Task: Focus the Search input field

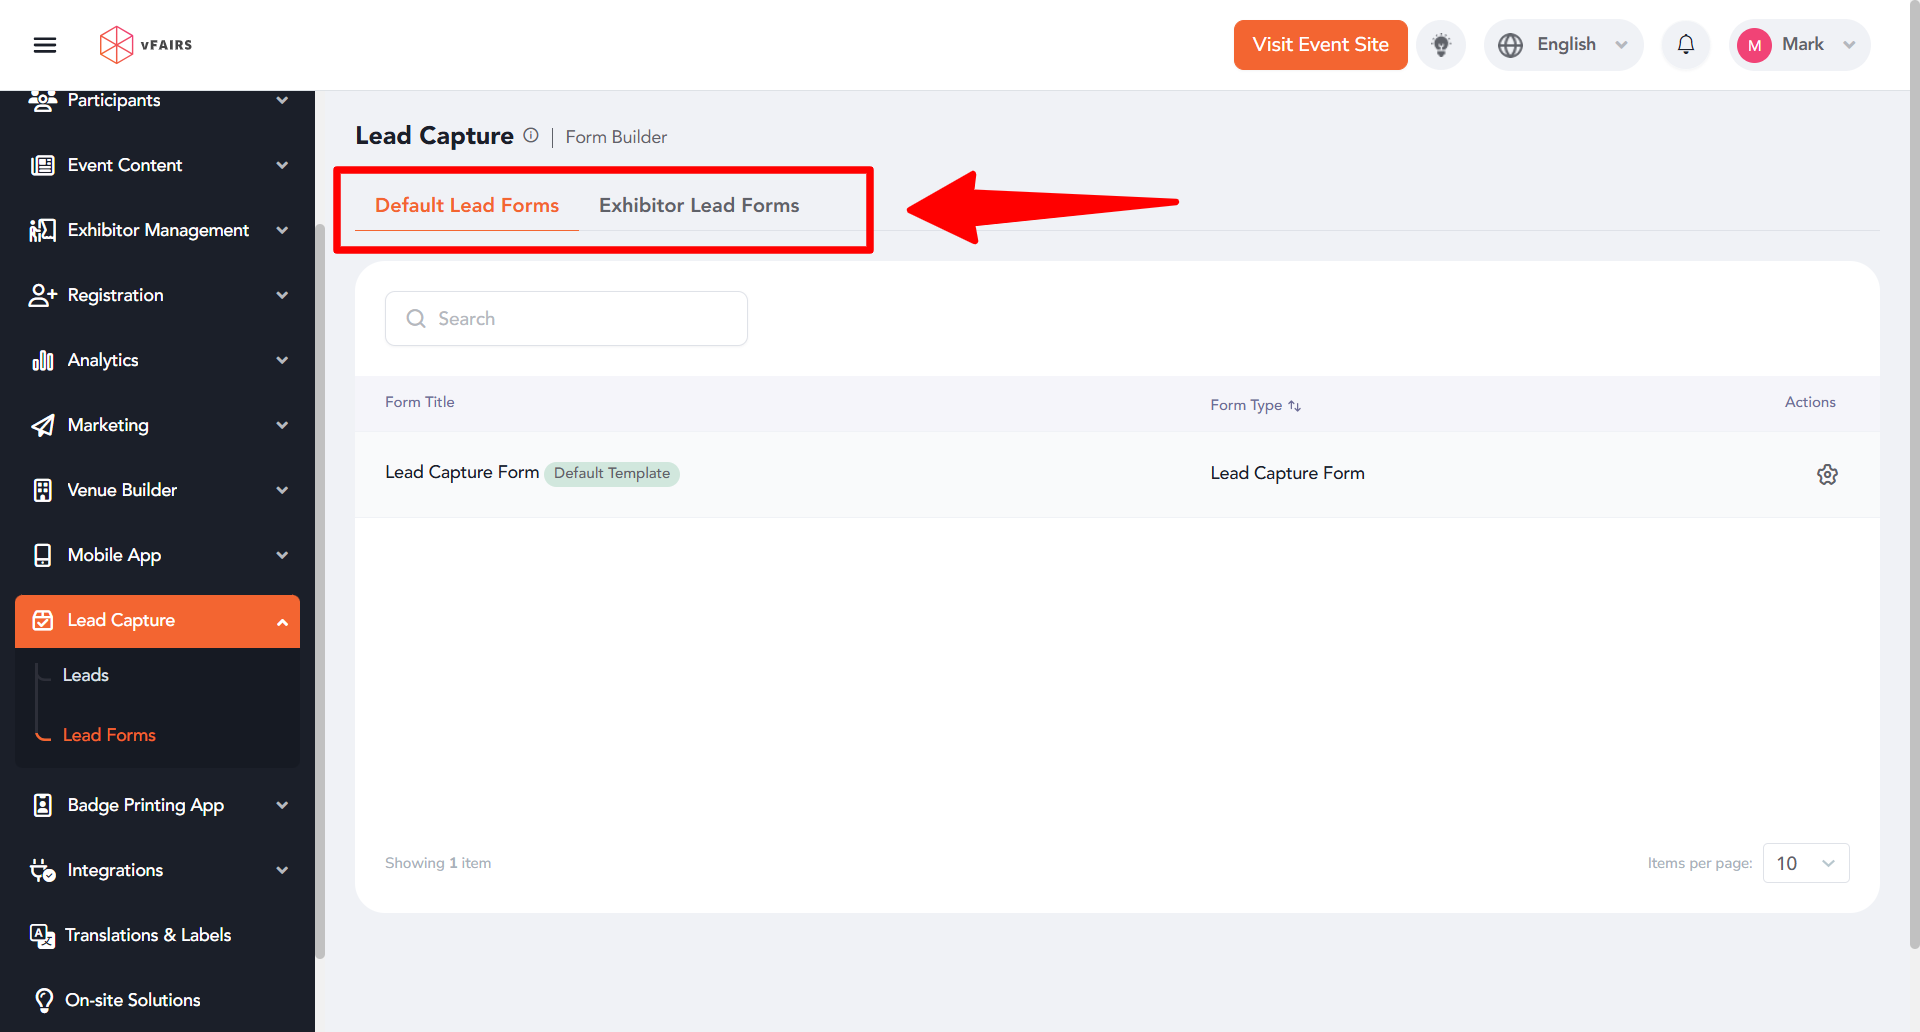Action: (x=566, y=318)
